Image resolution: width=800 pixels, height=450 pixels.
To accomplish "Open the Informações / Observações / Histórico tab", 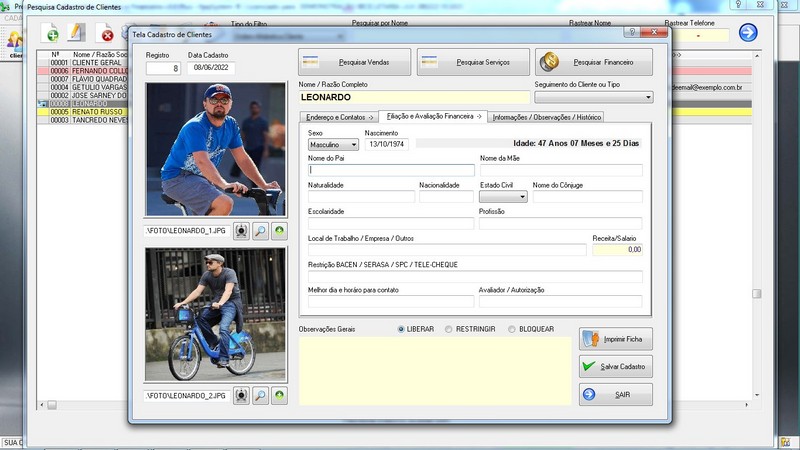I will (547, 117).
